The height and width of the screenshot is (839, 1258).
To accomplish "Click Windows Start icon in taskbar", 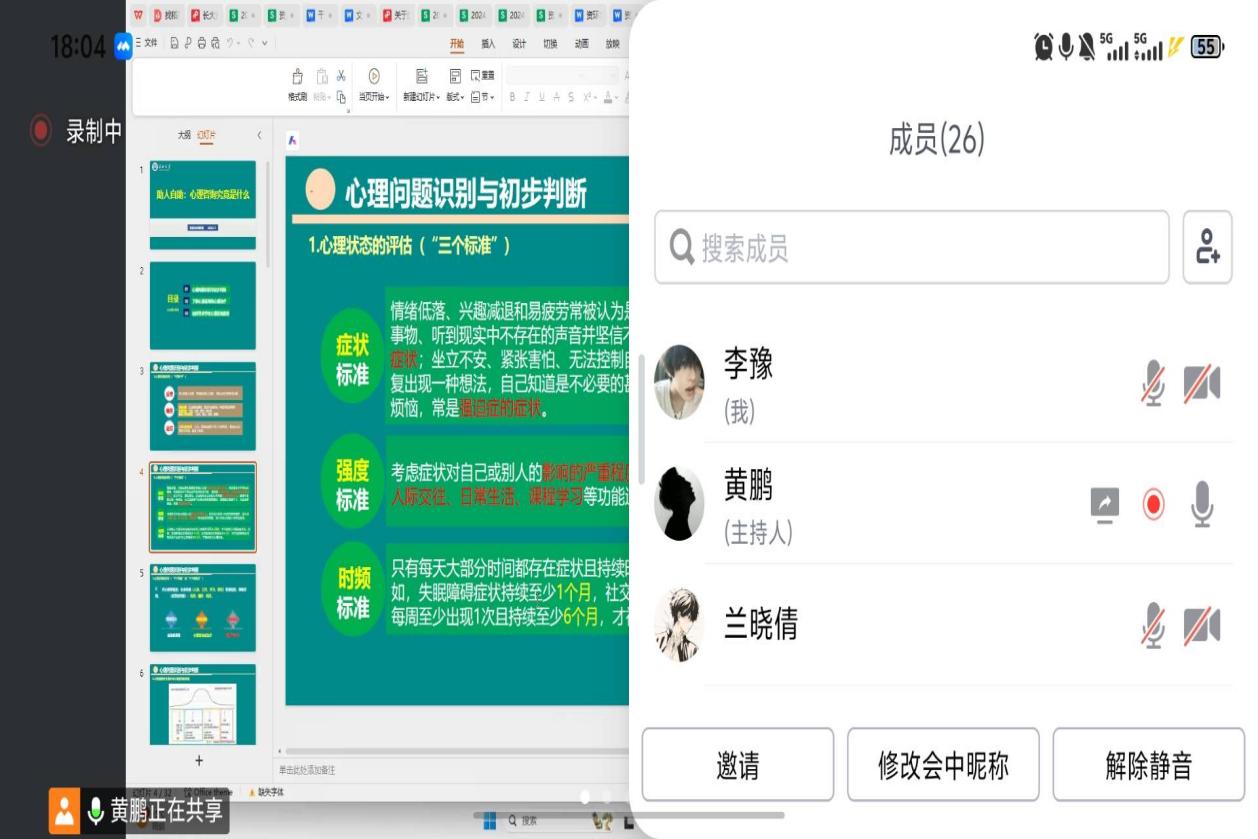I will (490, 821).
